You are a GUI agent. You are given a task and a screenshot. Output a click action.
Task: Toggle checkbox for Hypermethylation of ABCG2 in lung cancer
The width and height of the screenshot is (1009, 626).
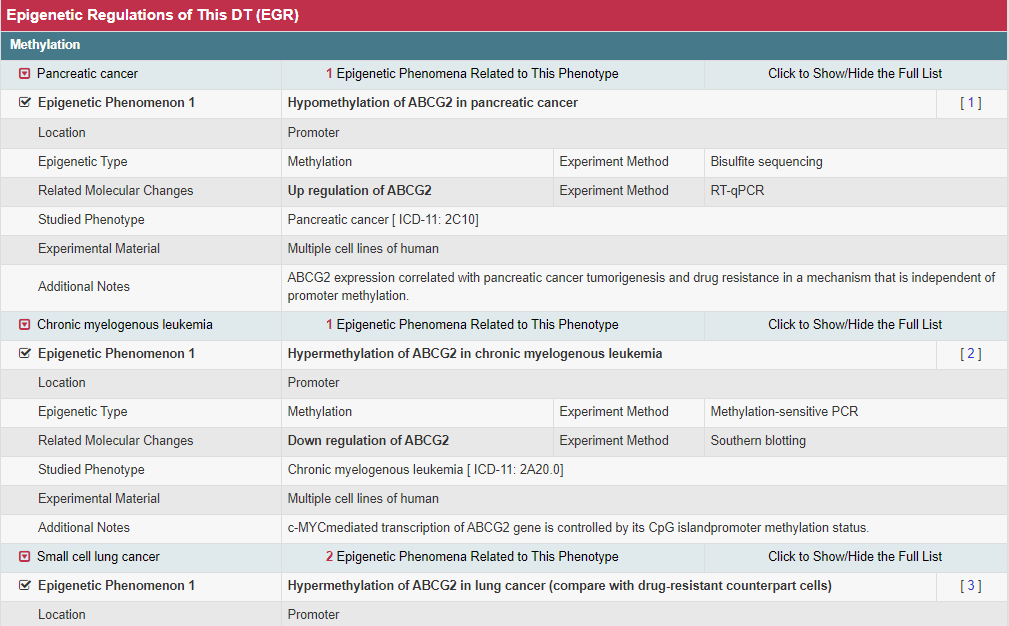point(25,586)
